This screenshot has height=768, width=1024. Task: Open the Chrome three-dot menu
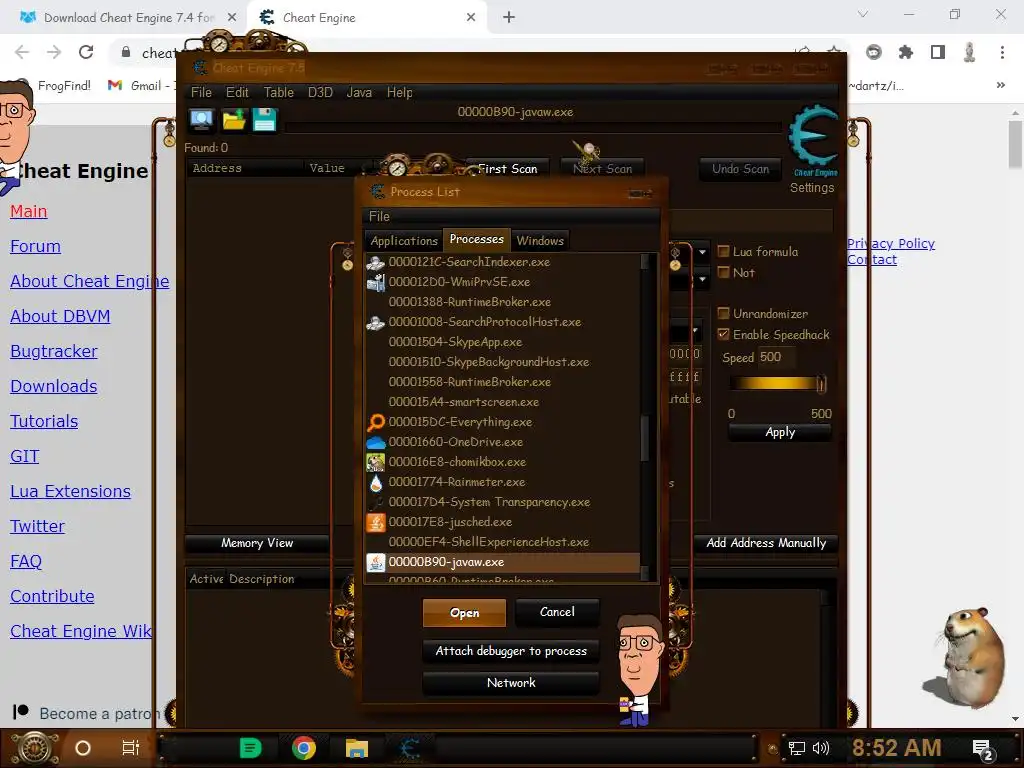[1002, 52]
